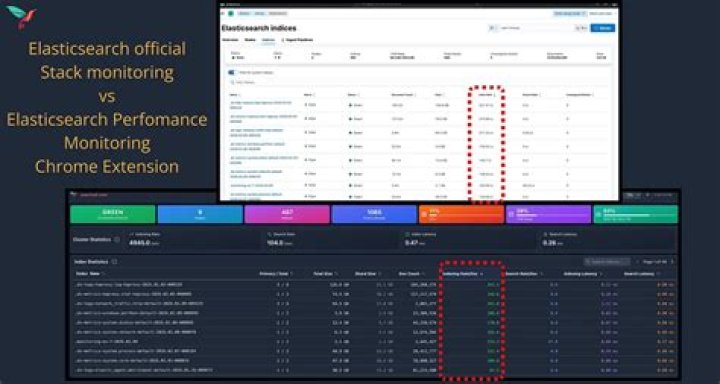Sort Kibana table by Index Rate column

[x=487, y=95]
